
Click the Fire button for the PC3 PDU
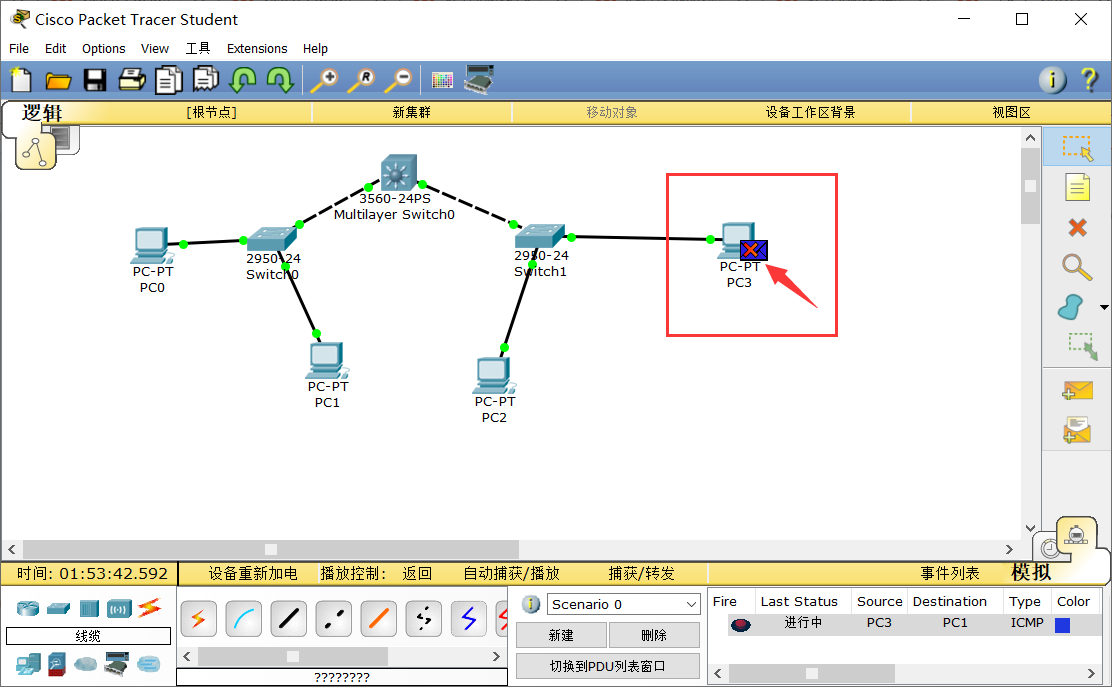(x=740, y=625)
